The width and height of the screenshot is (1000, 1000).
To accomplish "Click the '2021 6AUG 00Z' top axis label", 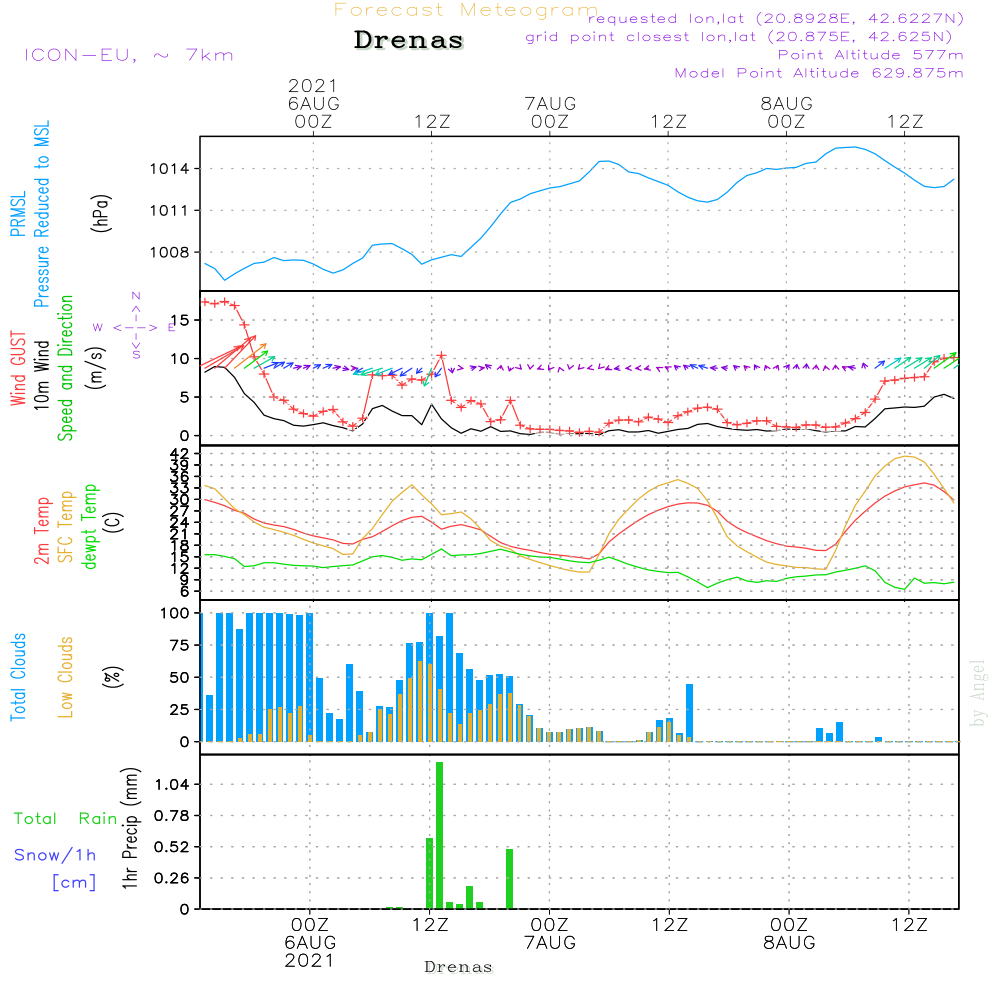I will (313, 103).
